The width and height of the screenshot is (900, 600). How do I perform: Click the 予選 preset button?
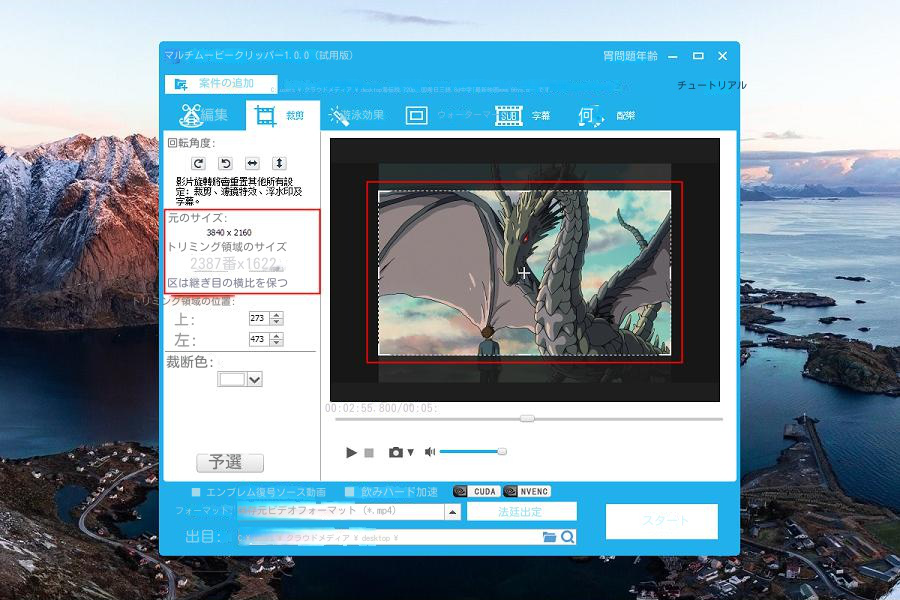point(230,463)
